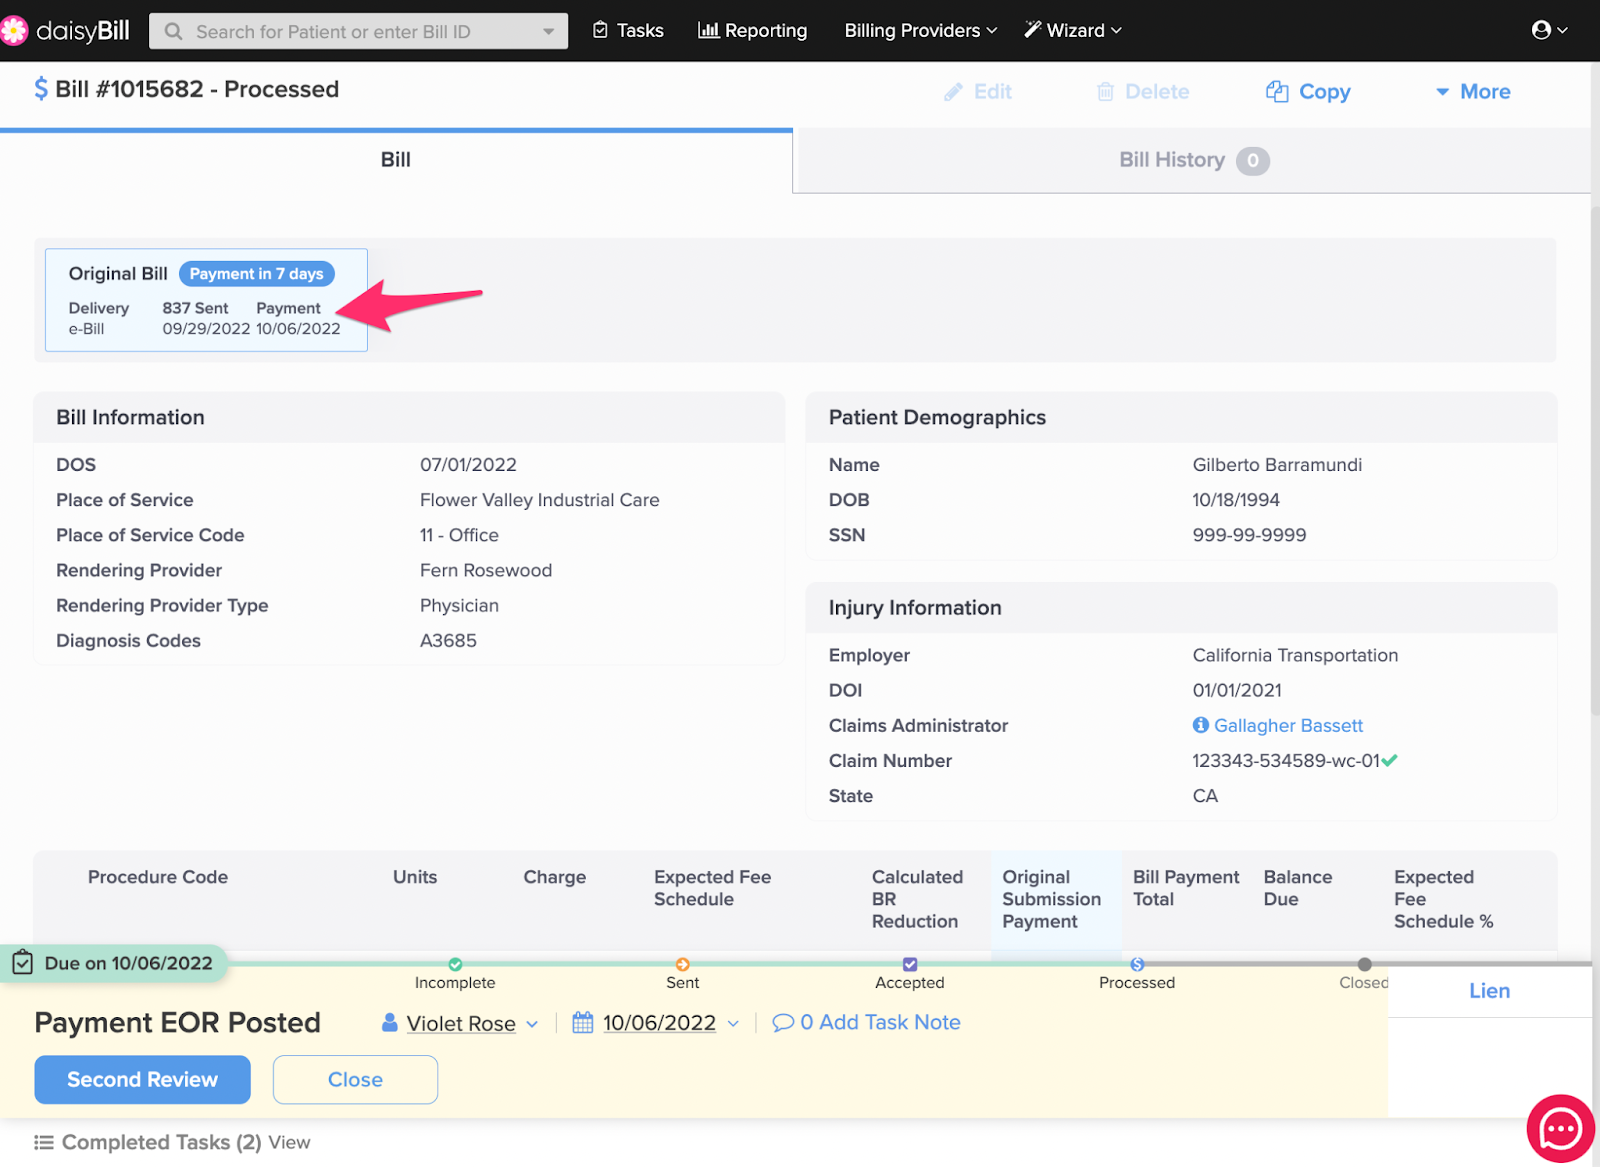Screen dimensions: 1600x1167
Task: Click the Accepted checkmark timeline marker
Action: 910,964
